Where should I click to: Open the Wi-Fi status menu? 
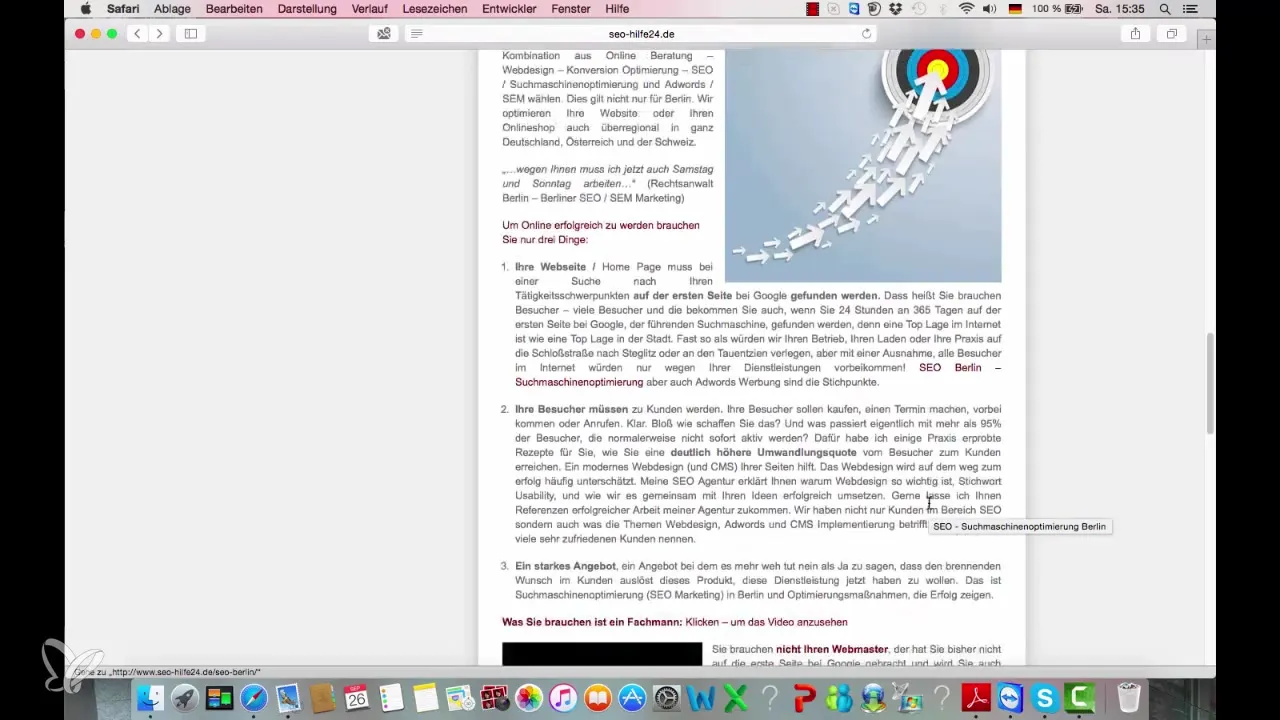[x=966, y=9]
